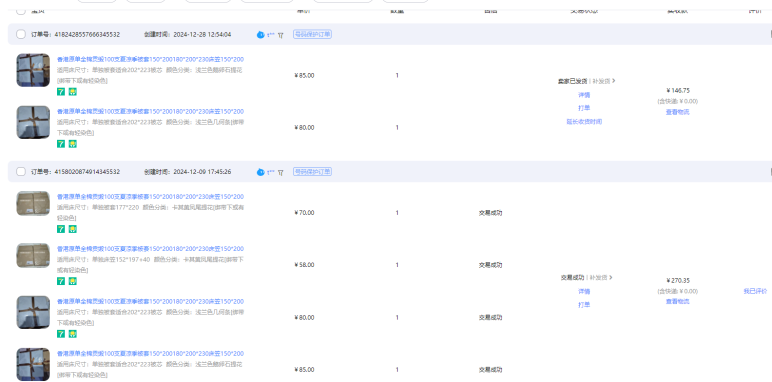Open thumbnail of ¥58.00 fitted sheet item
772x382 pixels.
(33, 255)
